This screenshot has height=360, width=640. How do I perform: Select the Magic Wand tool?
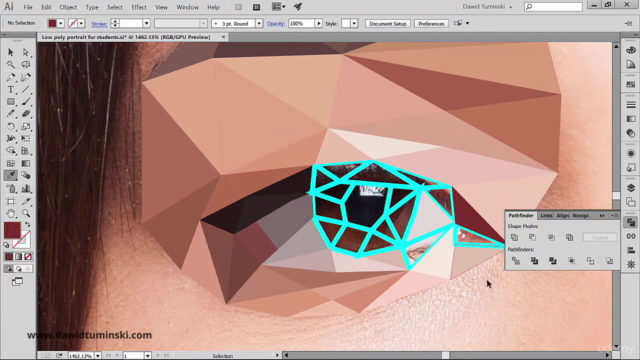(11, 64)
